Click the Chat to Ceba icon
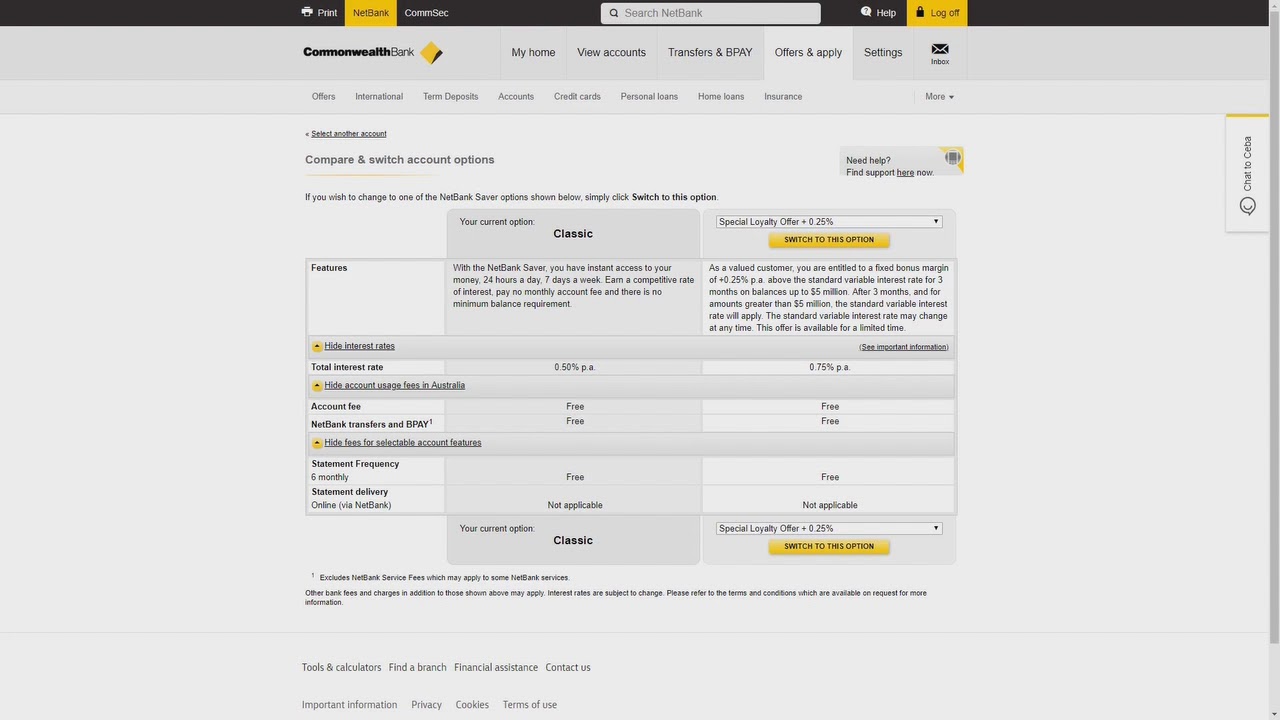 [1247, 206]
